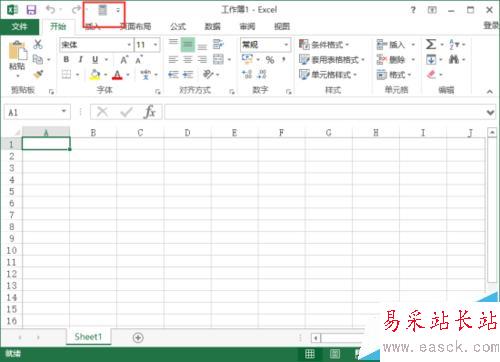Switch to the Data tab
500x362 pixels.
pos(212,26)
